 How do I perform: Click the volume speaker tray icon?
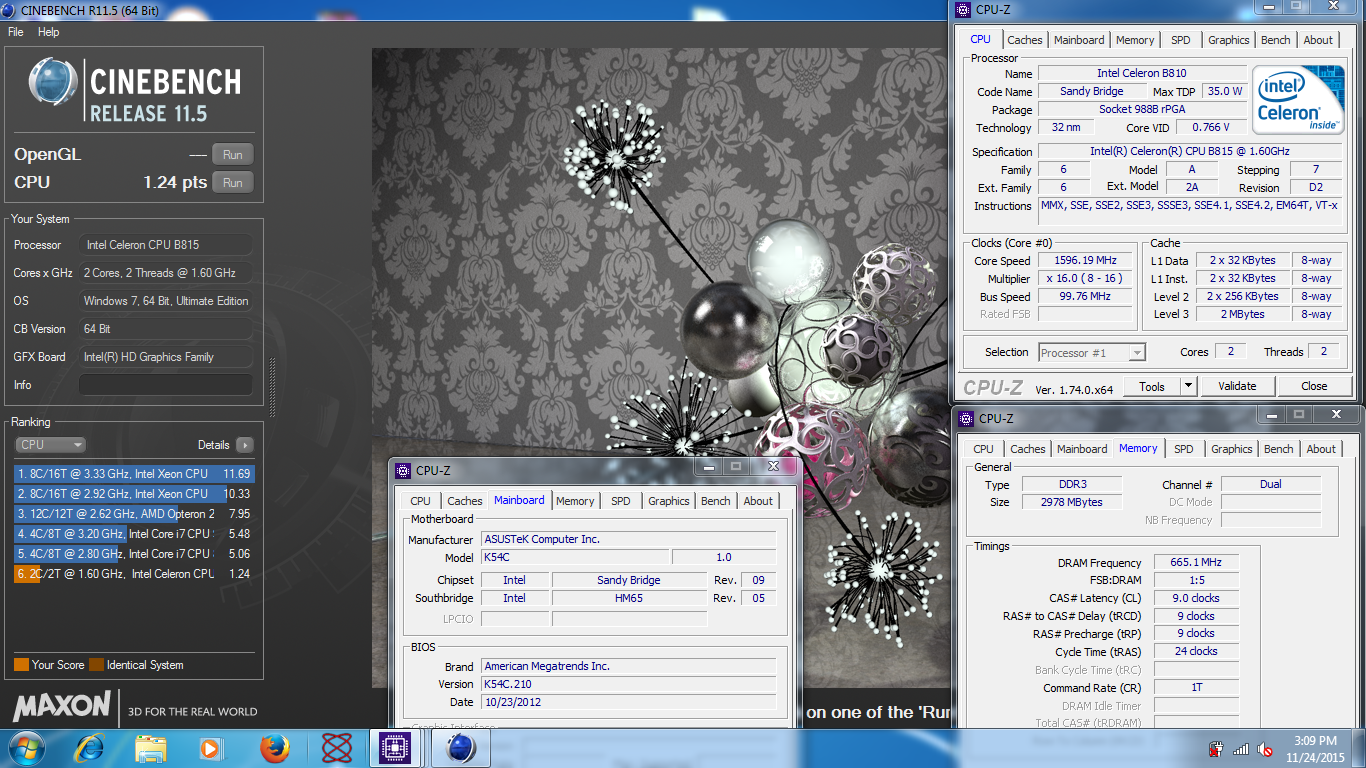(x=1265, y=749)
